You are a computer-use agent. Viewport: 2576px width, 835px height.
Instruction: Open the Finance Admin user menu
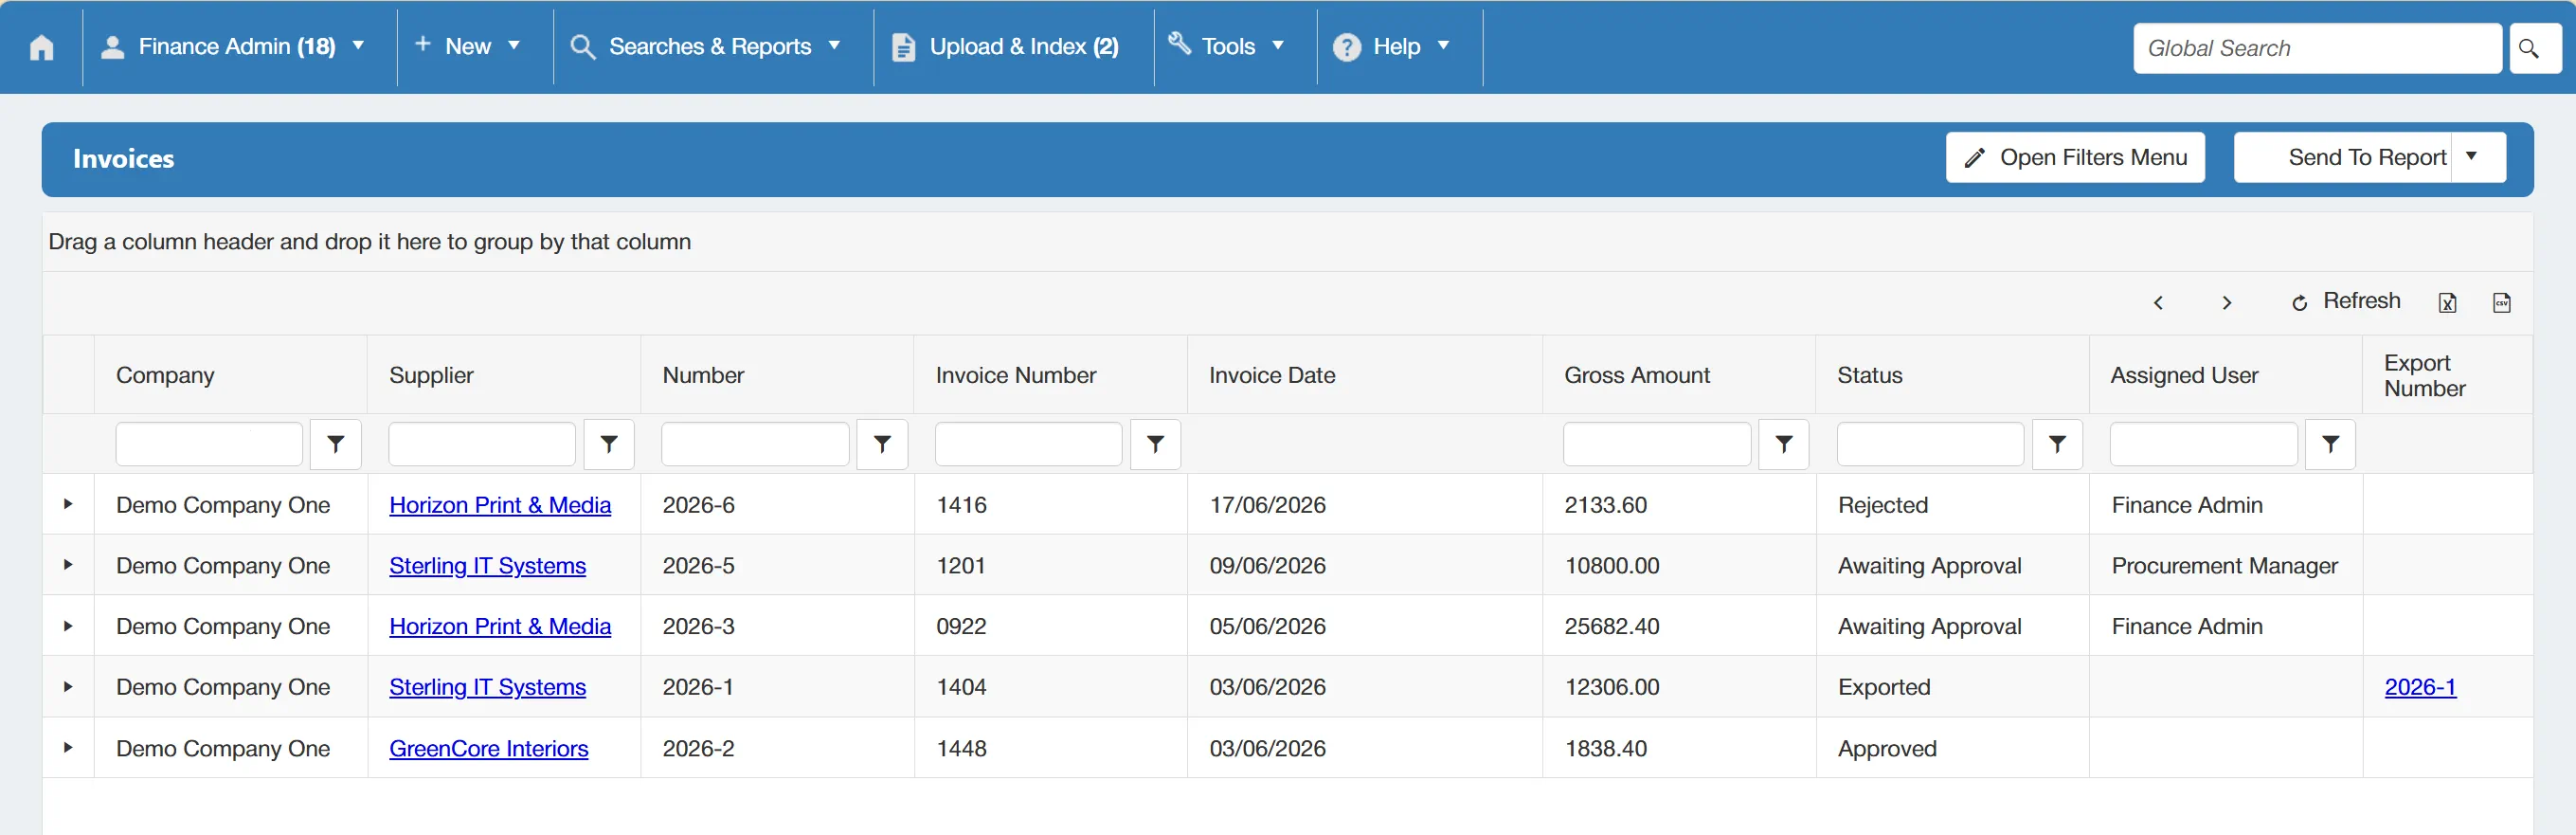pyautogui.click(x=234, y=47)
